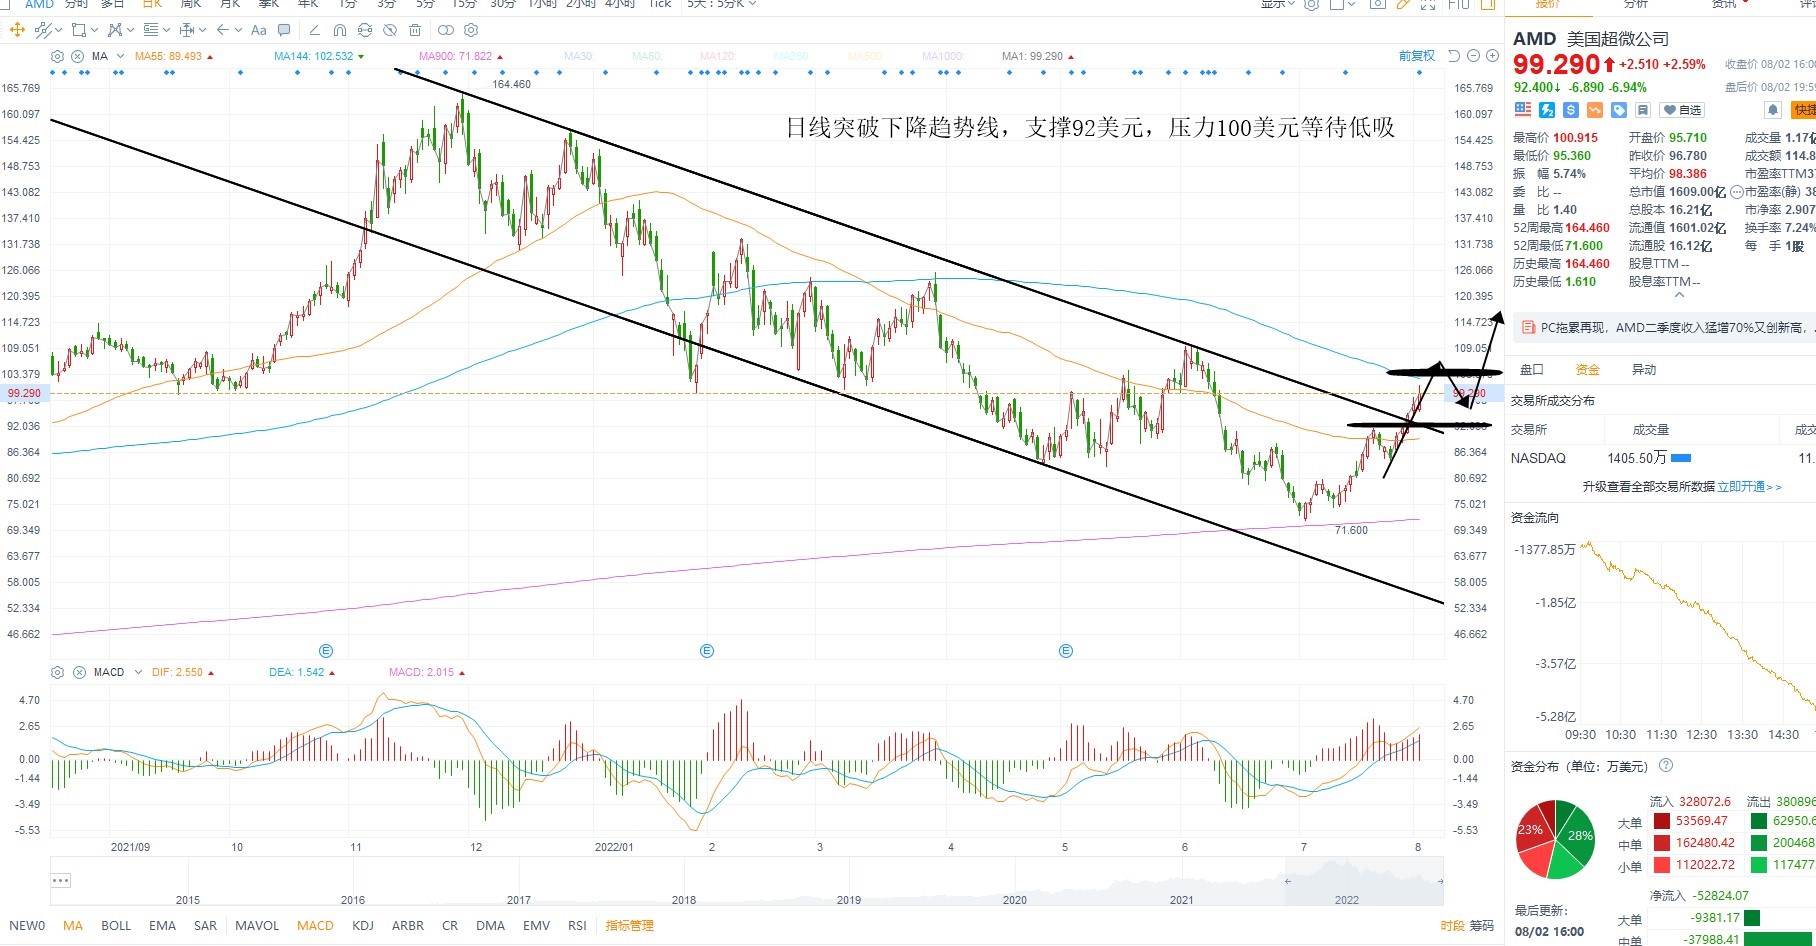The height and width of the screenshot is (946, 1816).
Task: Hide all drawings with the eye-slash icon
Action: [390, 30]
